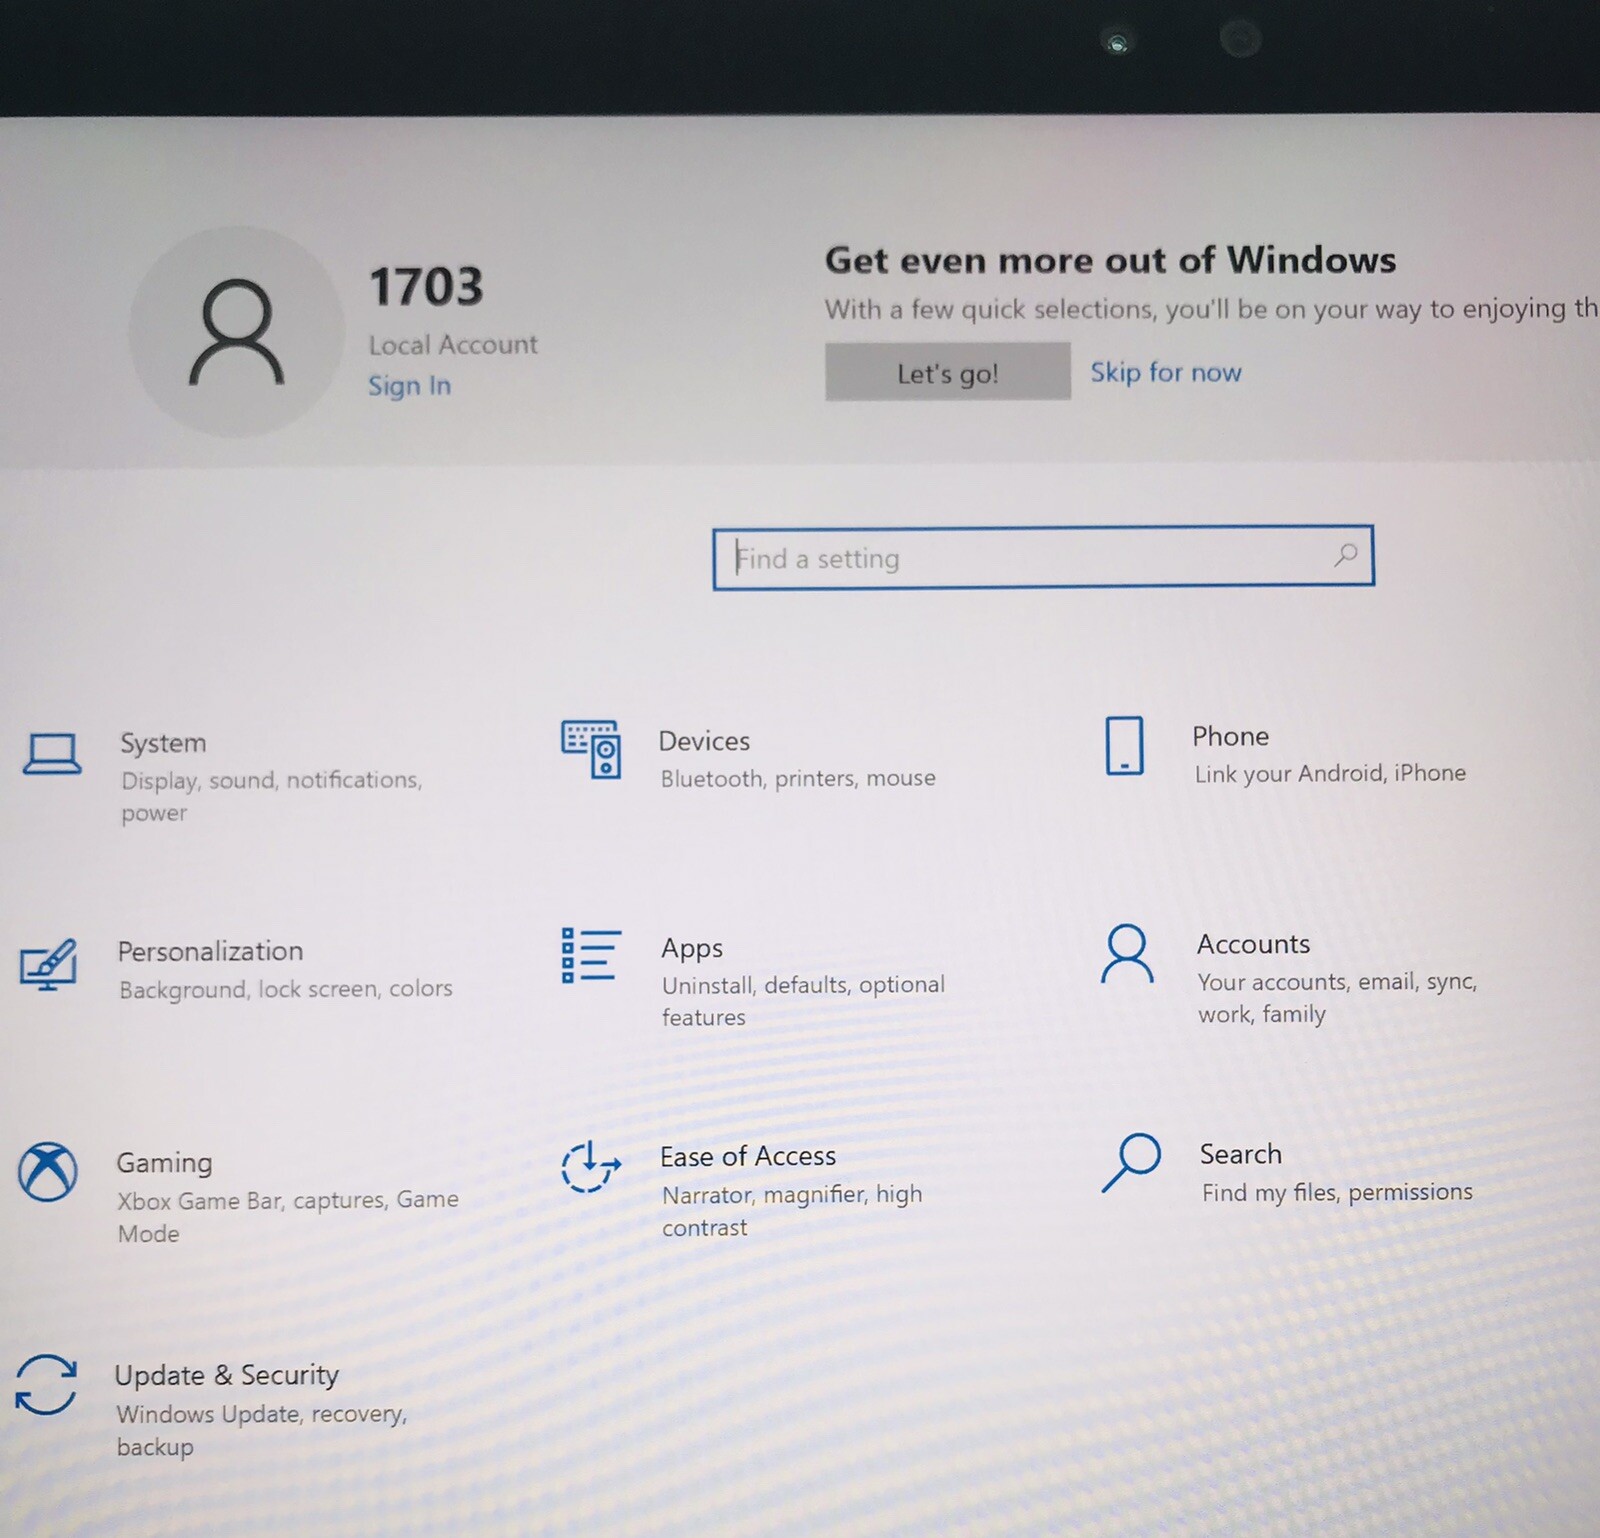
Task: Click the user profile avatar picture
Action: pyautogui.click(x=236, y=332)
